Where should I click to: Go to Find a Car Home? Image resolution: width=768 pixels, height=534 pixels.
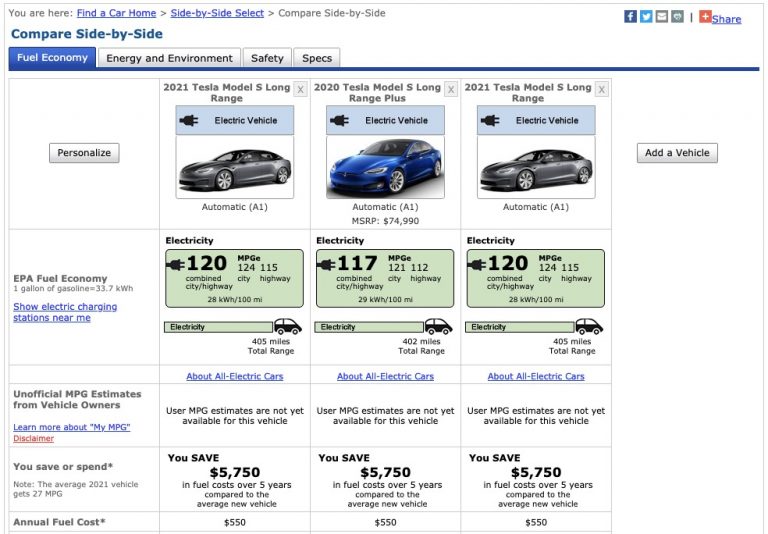tap(117, 13)
